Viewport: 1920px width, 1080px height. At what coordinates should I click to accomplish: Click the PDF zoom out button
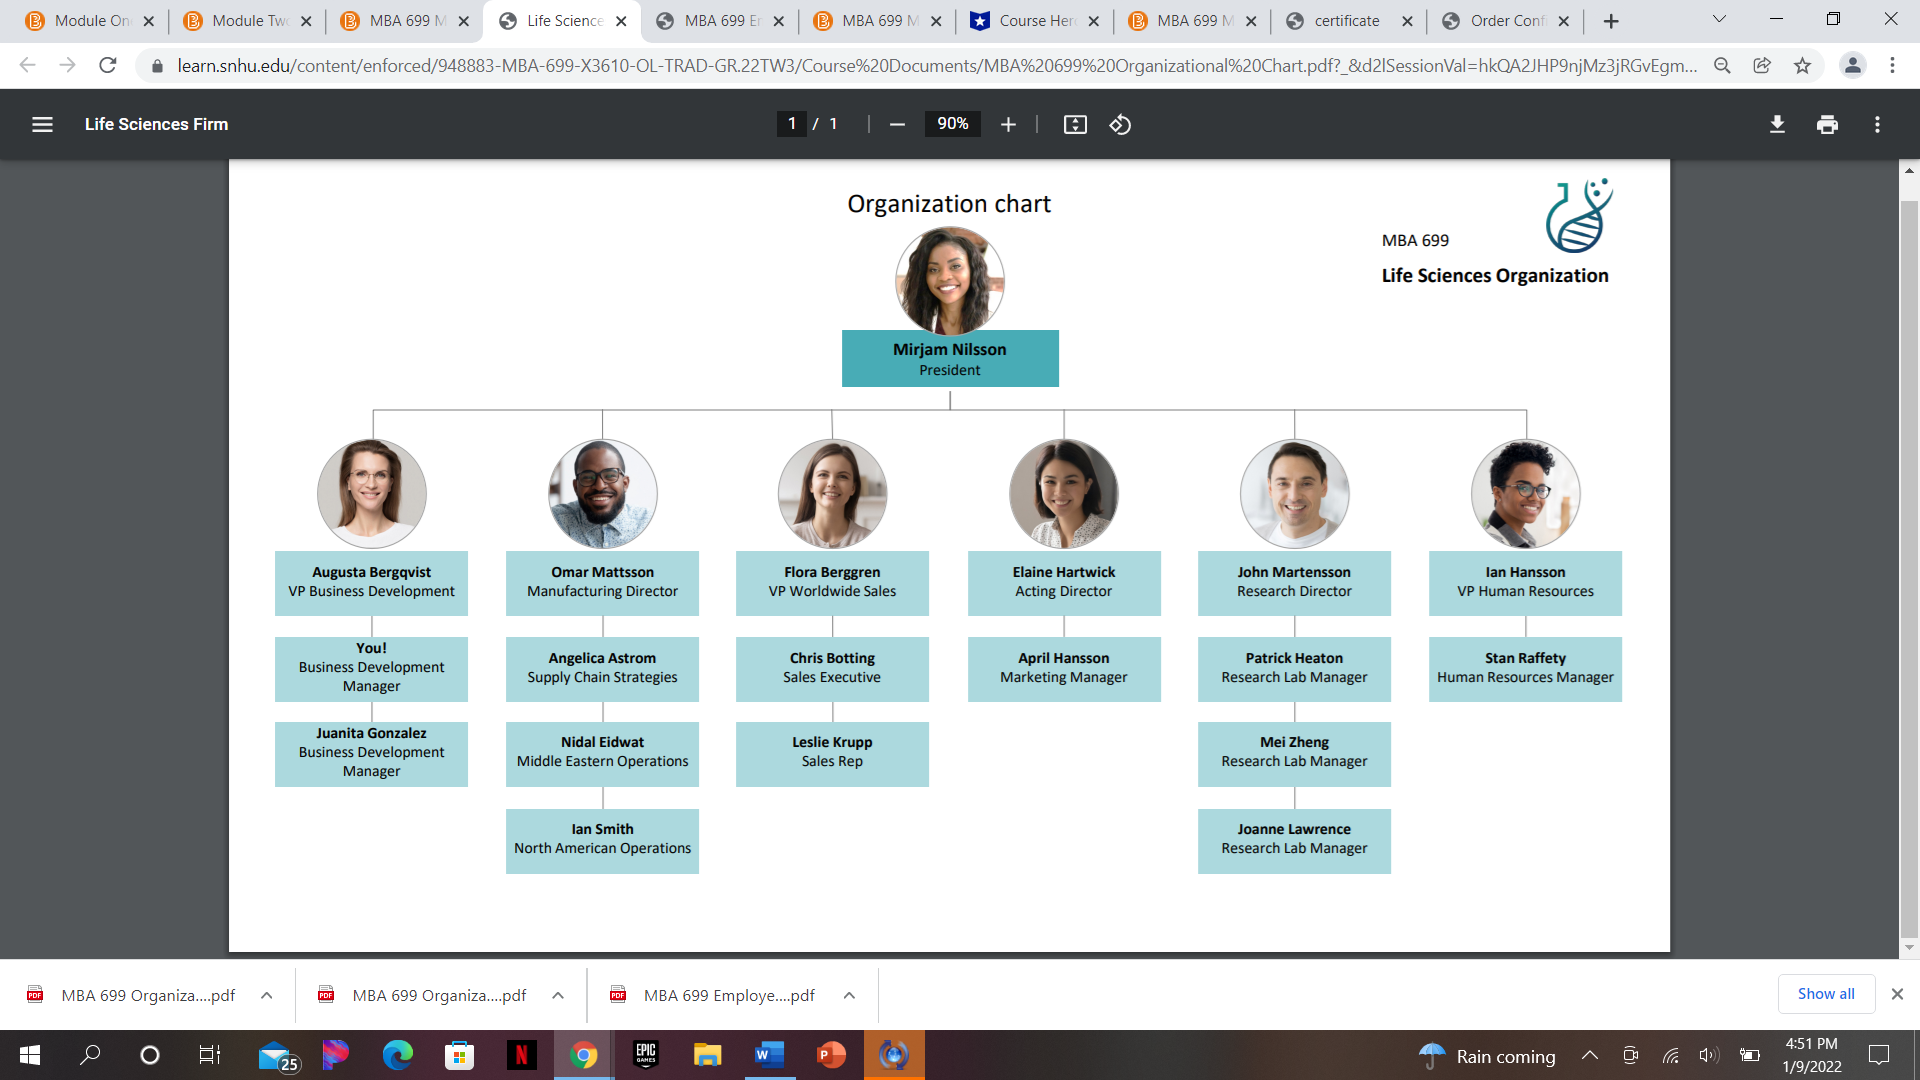(x=897, y=124)
